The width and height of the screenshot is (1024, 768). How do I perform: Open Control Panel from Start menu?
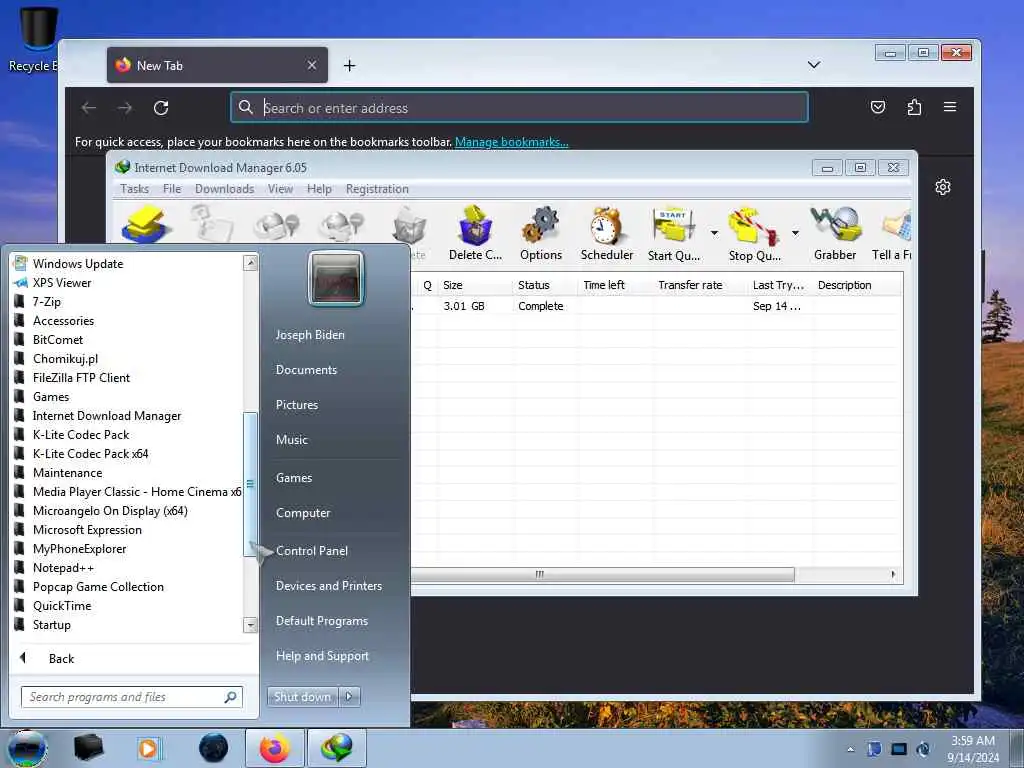point(312,551)
